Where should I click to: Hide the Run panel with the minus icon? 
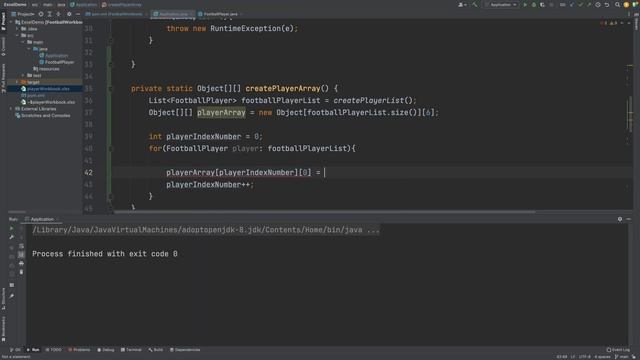point(629,219)
